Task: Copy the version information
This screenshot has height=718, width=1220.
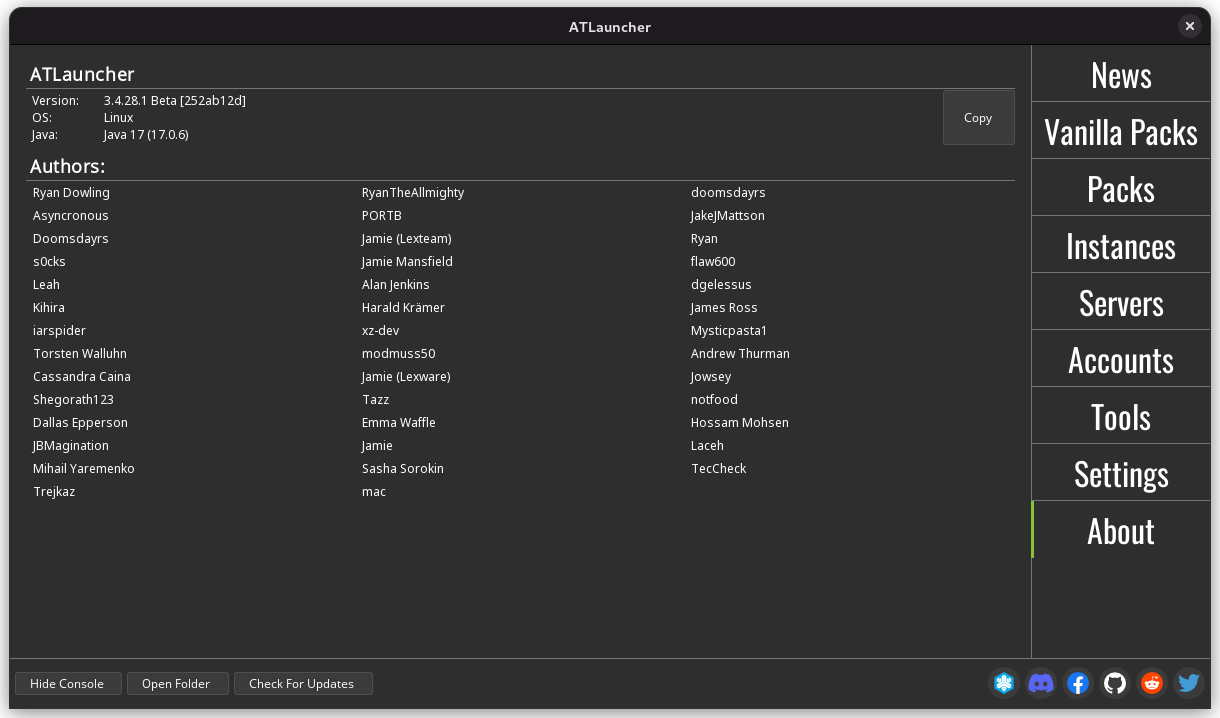Action: point(978,118)
